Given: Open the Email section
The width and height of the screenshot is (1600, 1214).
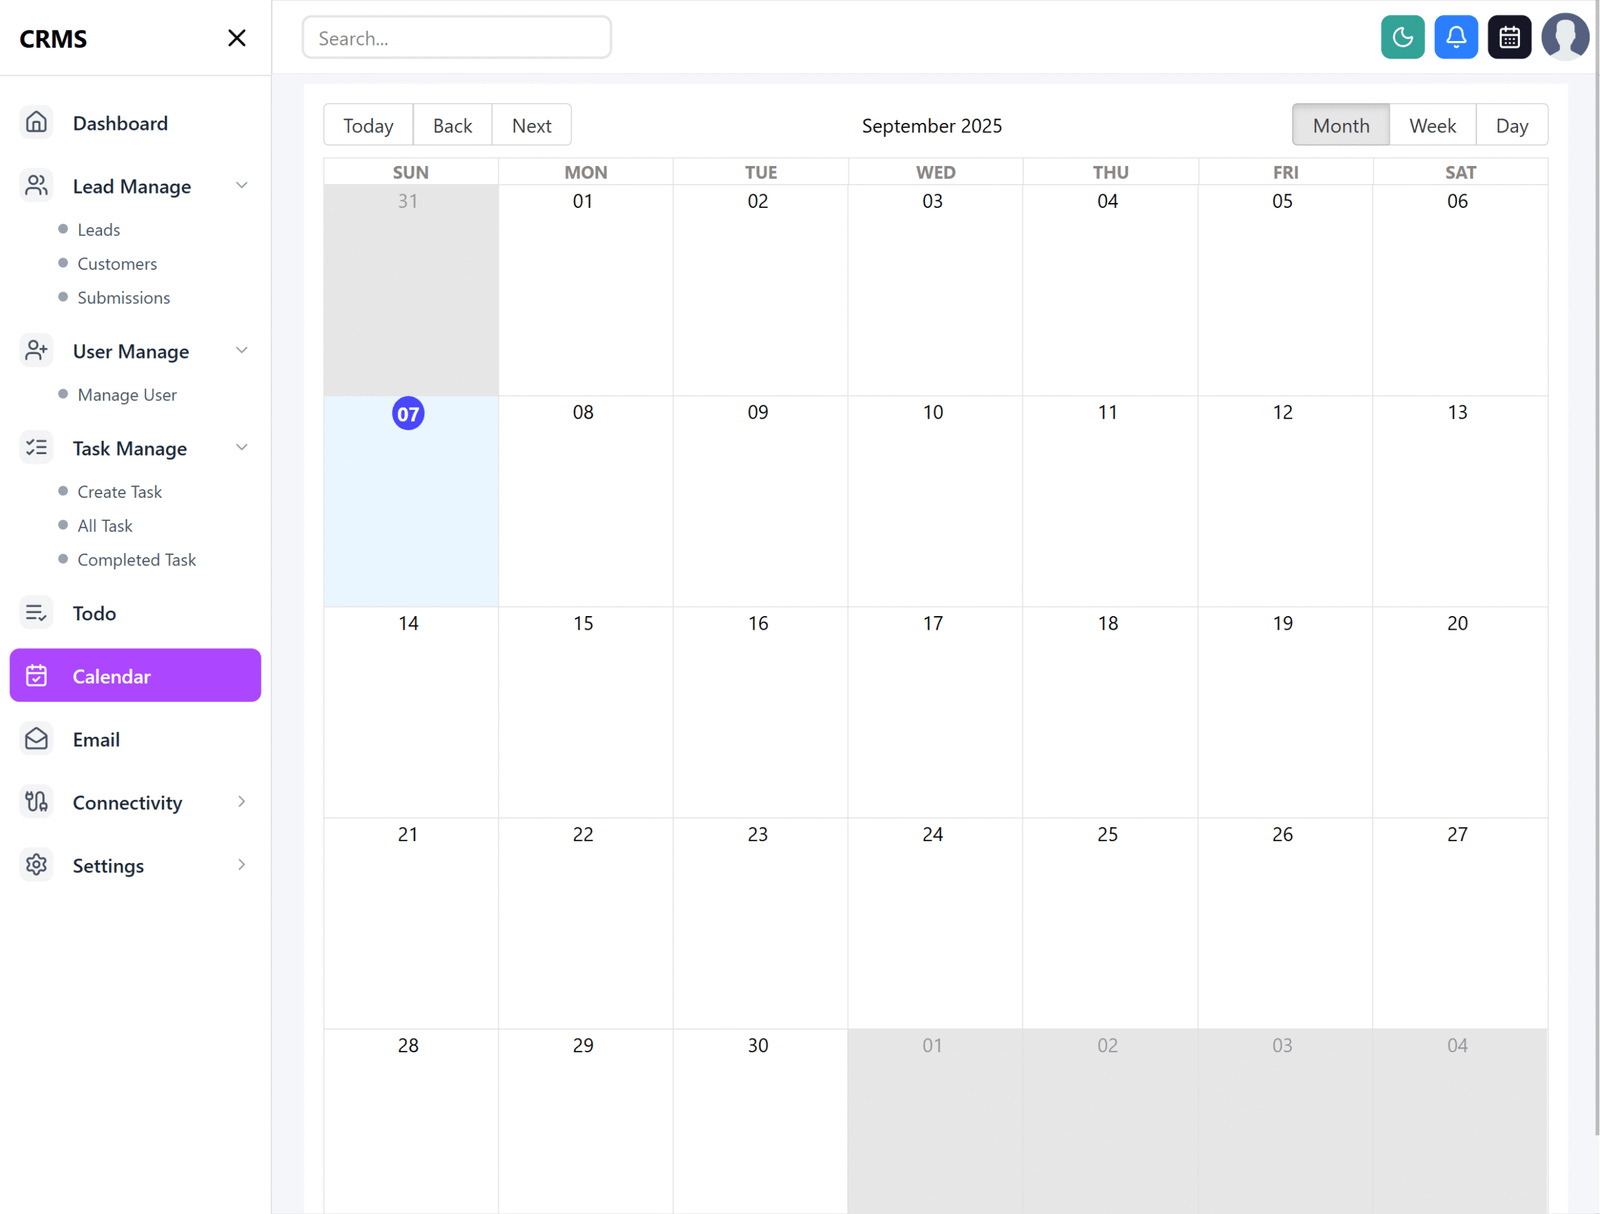Looking at the screenshot, I should 96,739.
